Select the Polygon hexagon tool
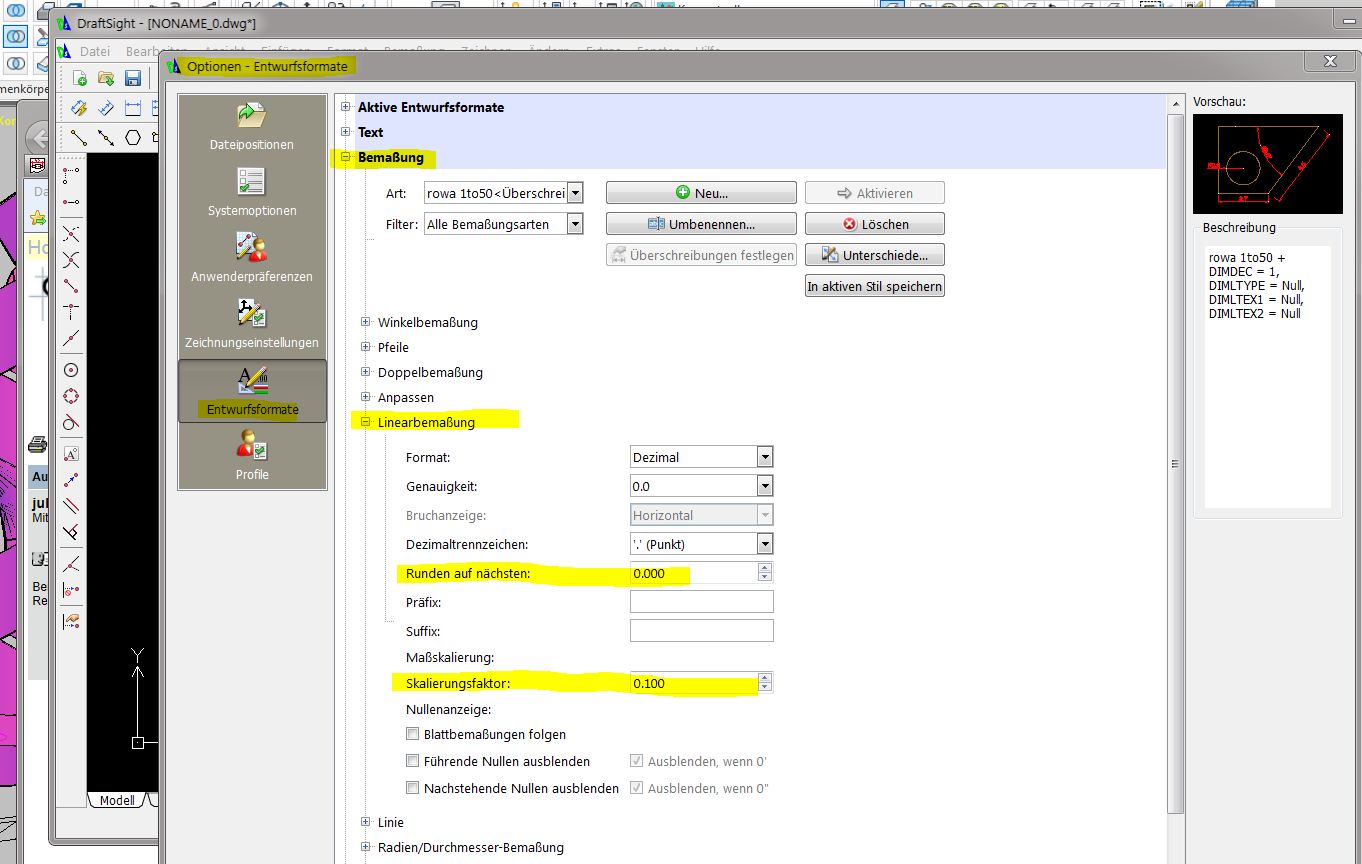The width and height of the screenshot is (1362, 864). point(132,137)
